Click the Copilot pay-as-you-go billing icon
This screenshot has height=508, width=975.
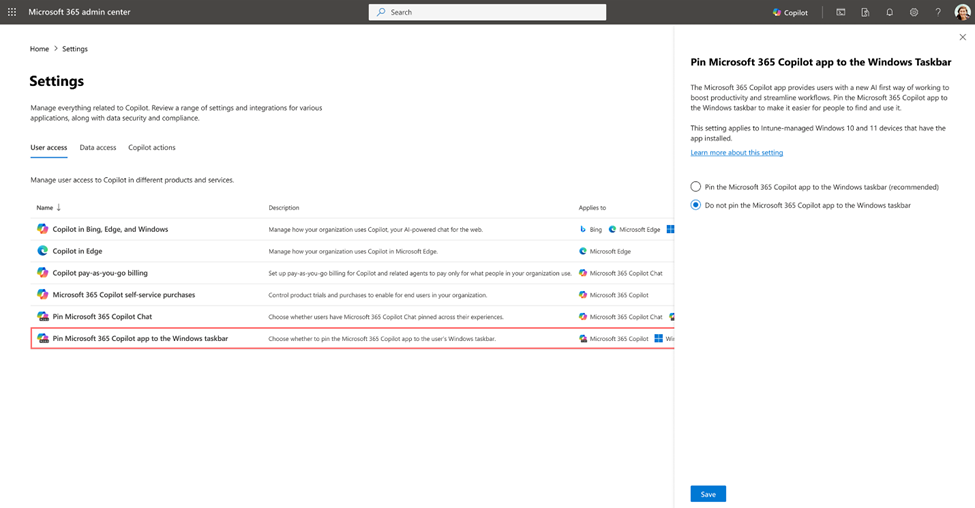click(42, 272)
